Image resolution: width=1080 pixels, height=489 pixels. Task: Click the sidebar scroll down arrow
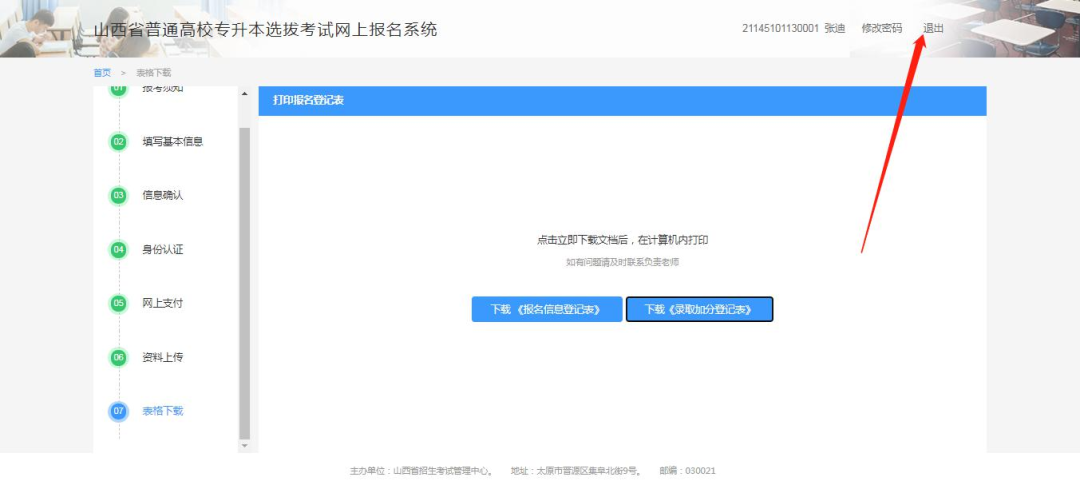click(x=245, y=446)
